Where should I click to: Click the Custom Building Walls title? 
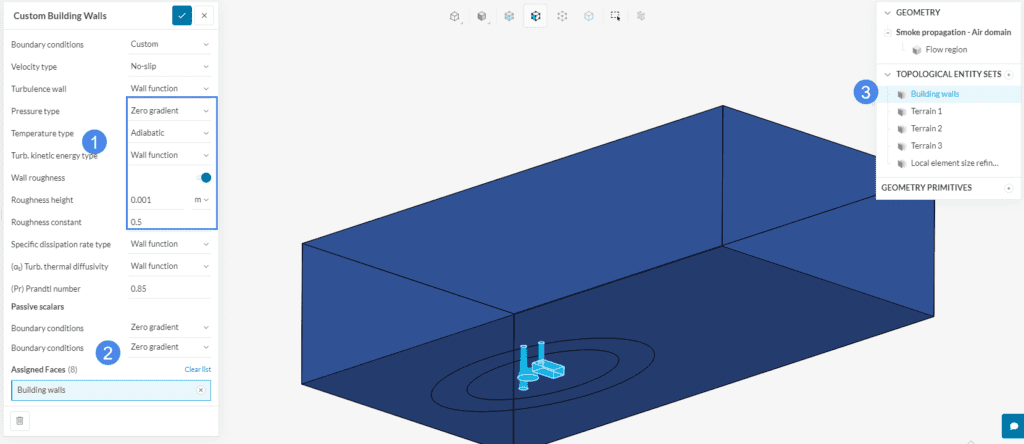pyautogui.click(x=60, y=16)
